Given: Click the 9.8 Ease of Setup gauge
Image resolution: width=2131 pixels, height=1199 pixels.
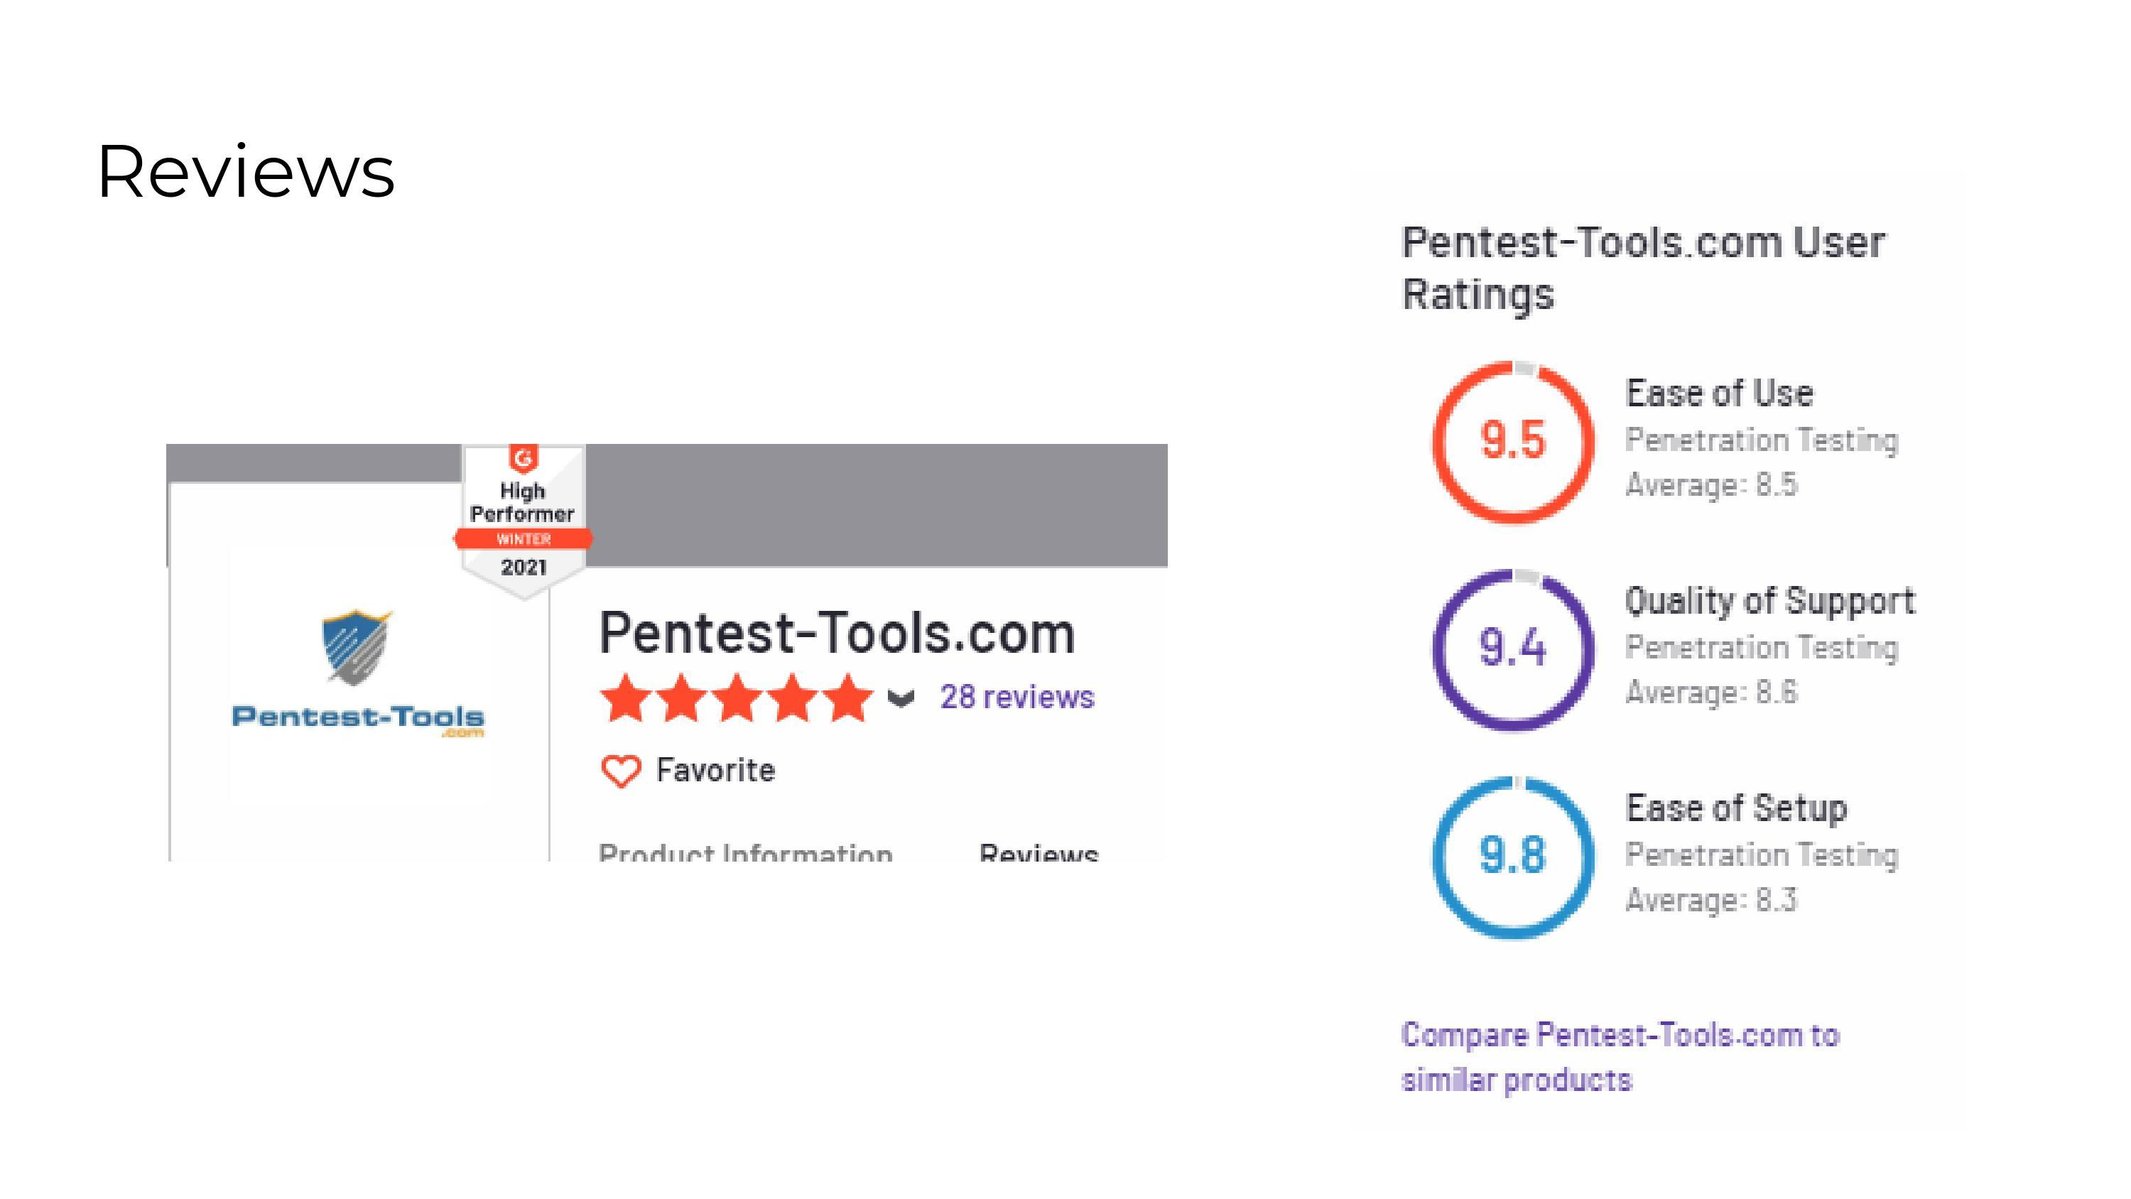Looking at the screenshot, I should [1513, 857].
